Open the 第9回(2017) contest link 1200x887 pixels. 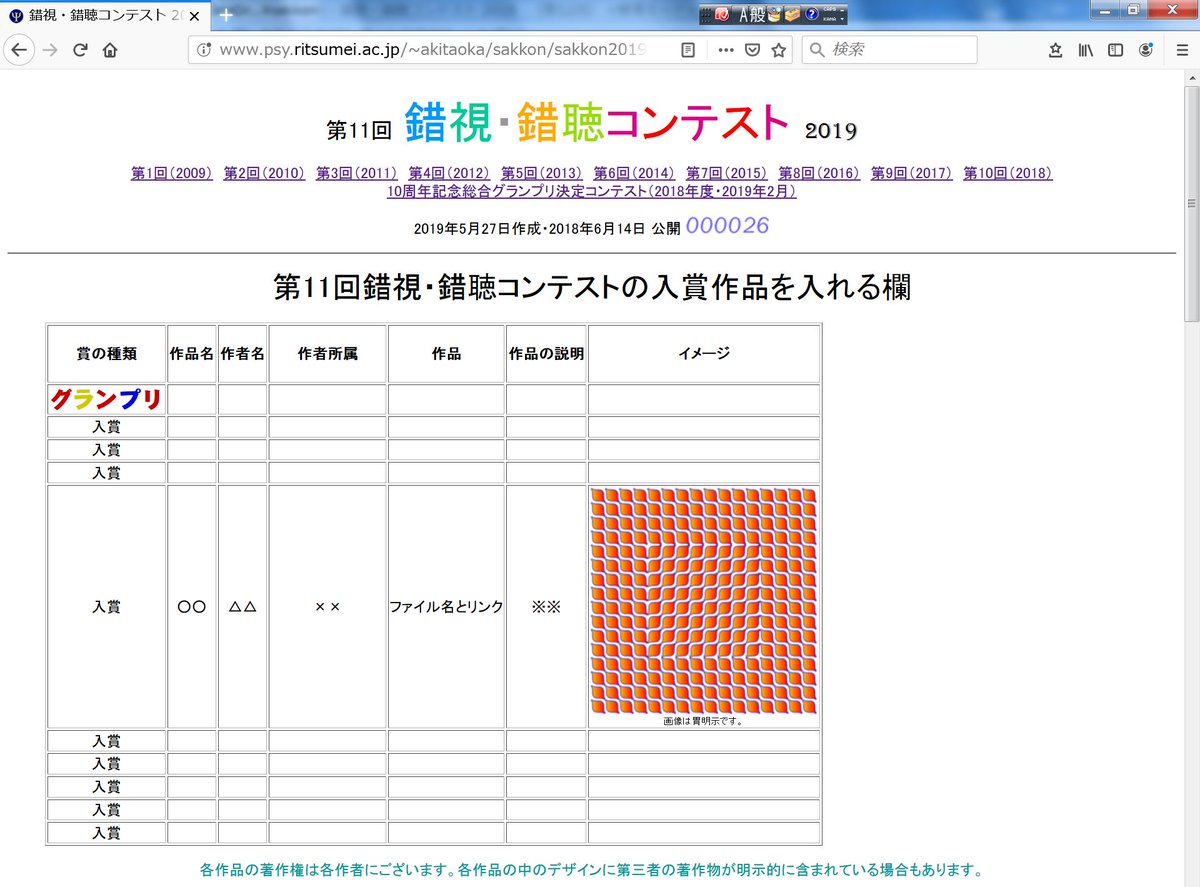tap(912, 173)
